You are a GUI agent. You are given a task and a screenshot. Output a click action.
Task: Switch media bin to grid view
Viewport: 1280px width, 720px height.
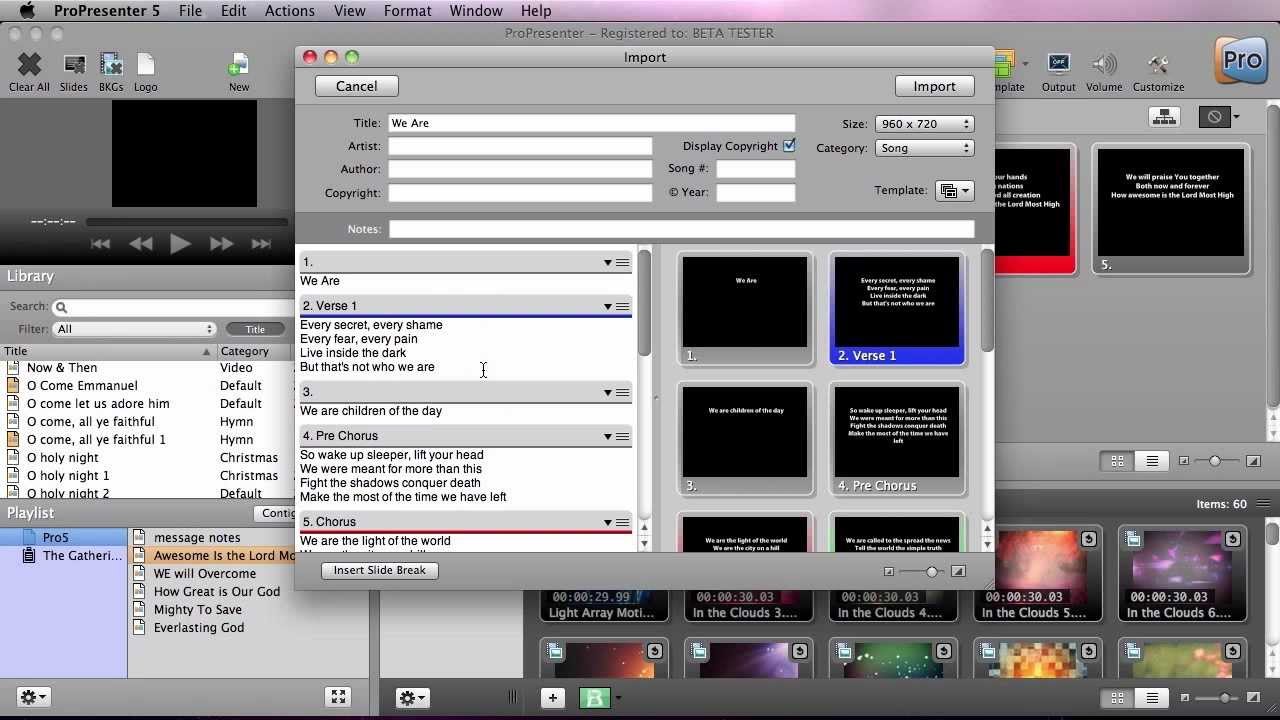[x=1117, y=698]
